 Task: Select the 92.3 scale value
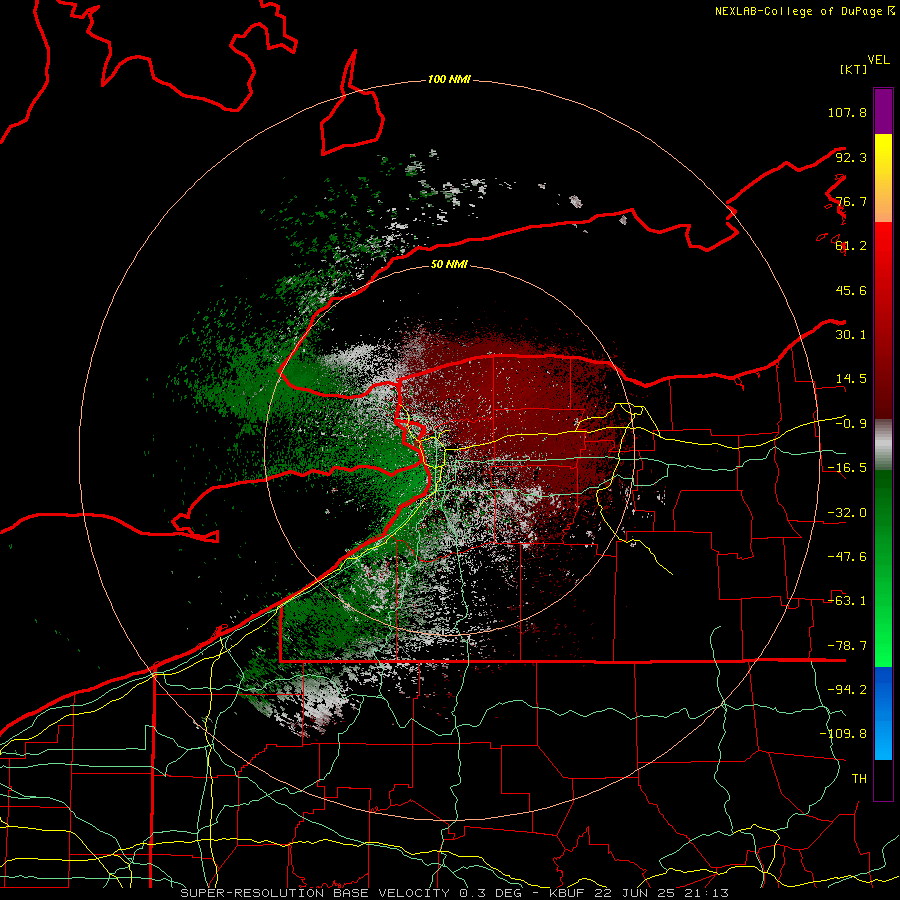(851, 157)
